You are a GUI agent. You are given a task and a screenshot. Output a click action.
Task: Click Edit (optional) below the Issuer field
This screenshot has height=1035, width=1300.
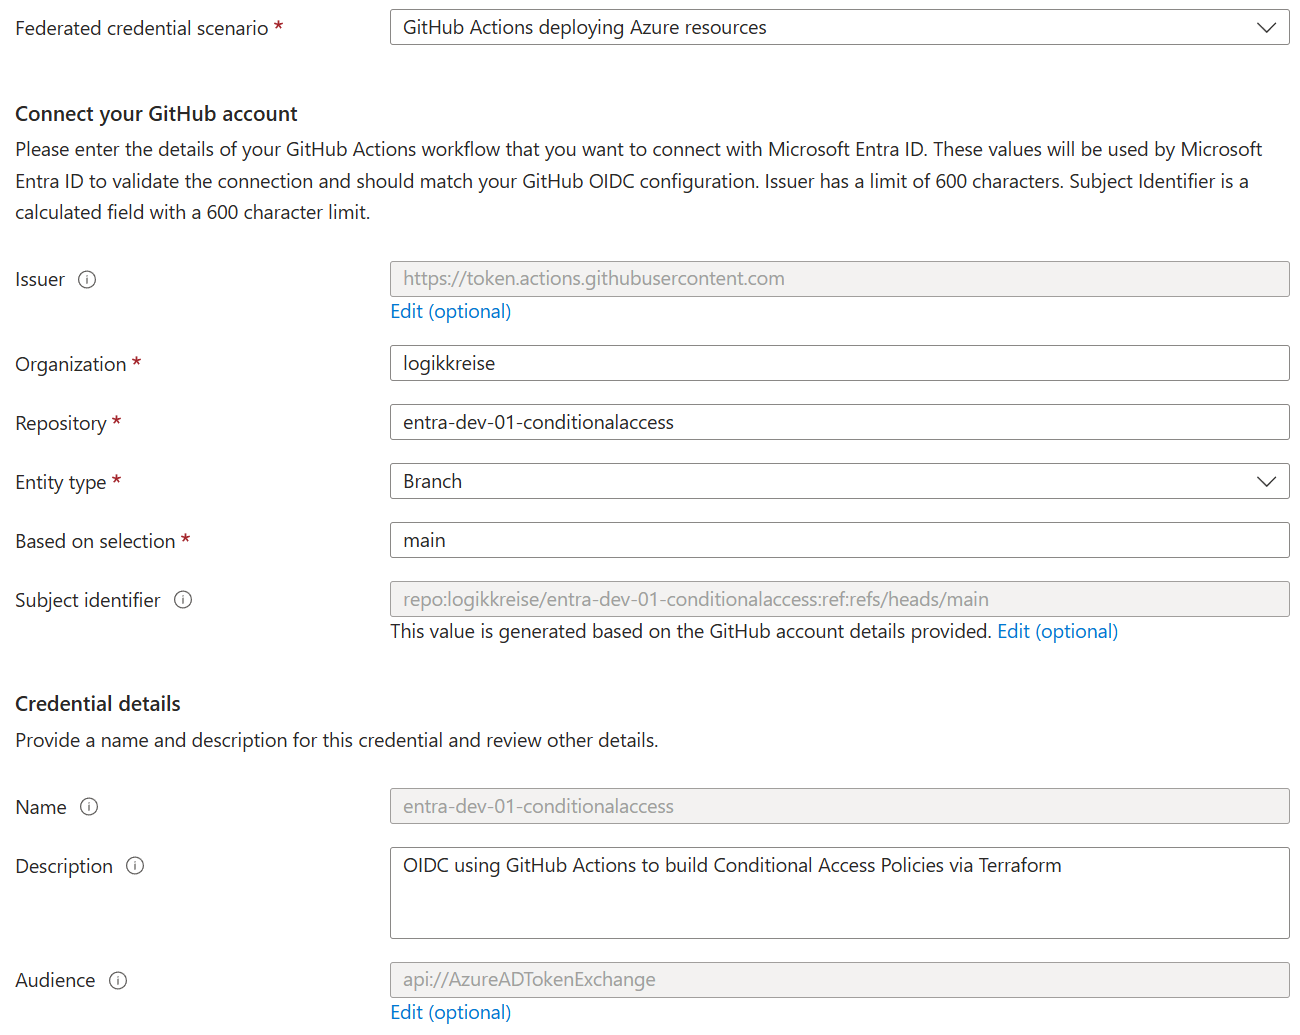point(450,311)
